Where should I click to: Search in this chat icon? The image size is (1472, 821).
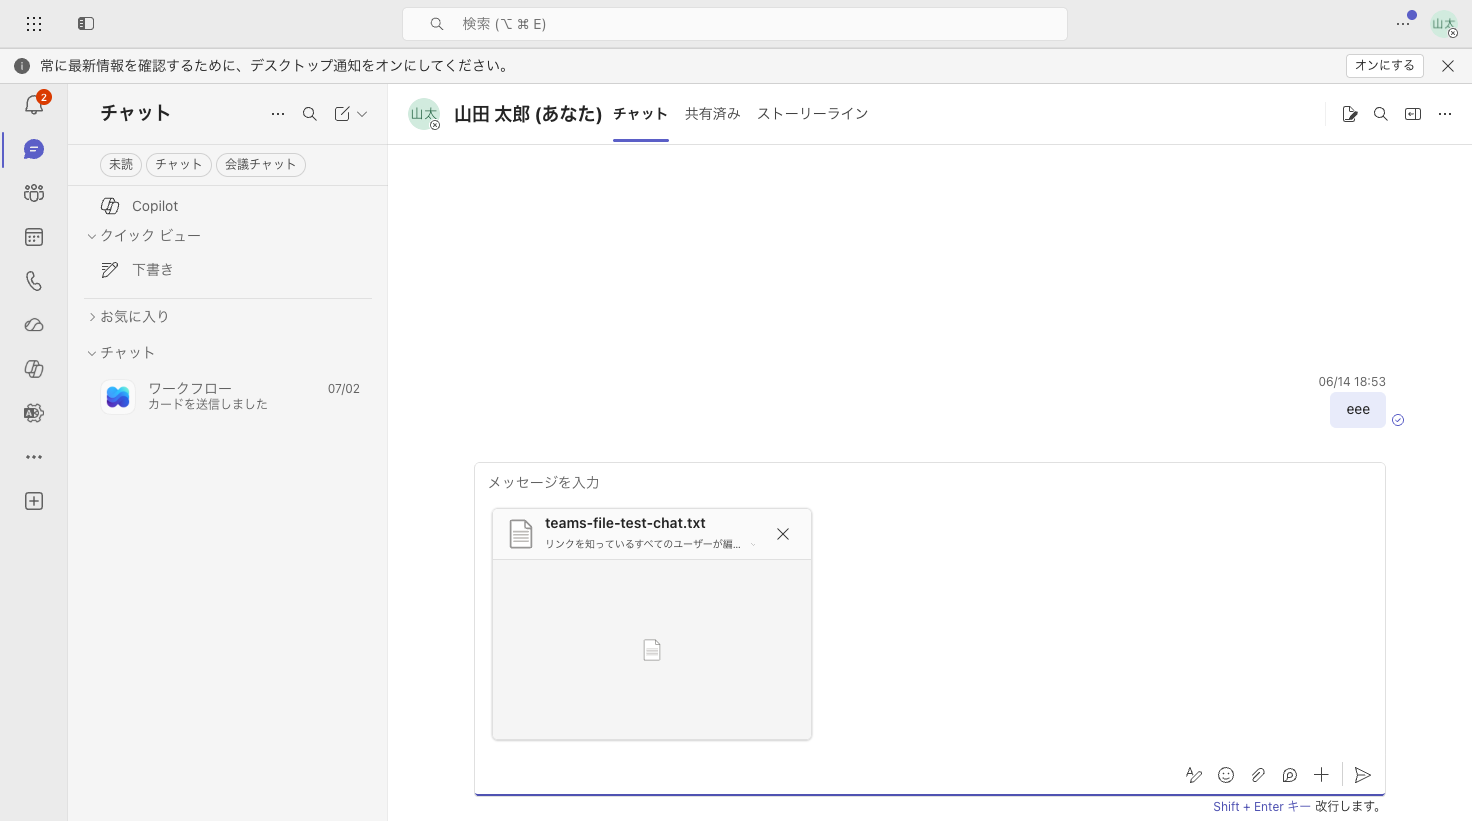pyautogui.click(x=1381, y=114)
